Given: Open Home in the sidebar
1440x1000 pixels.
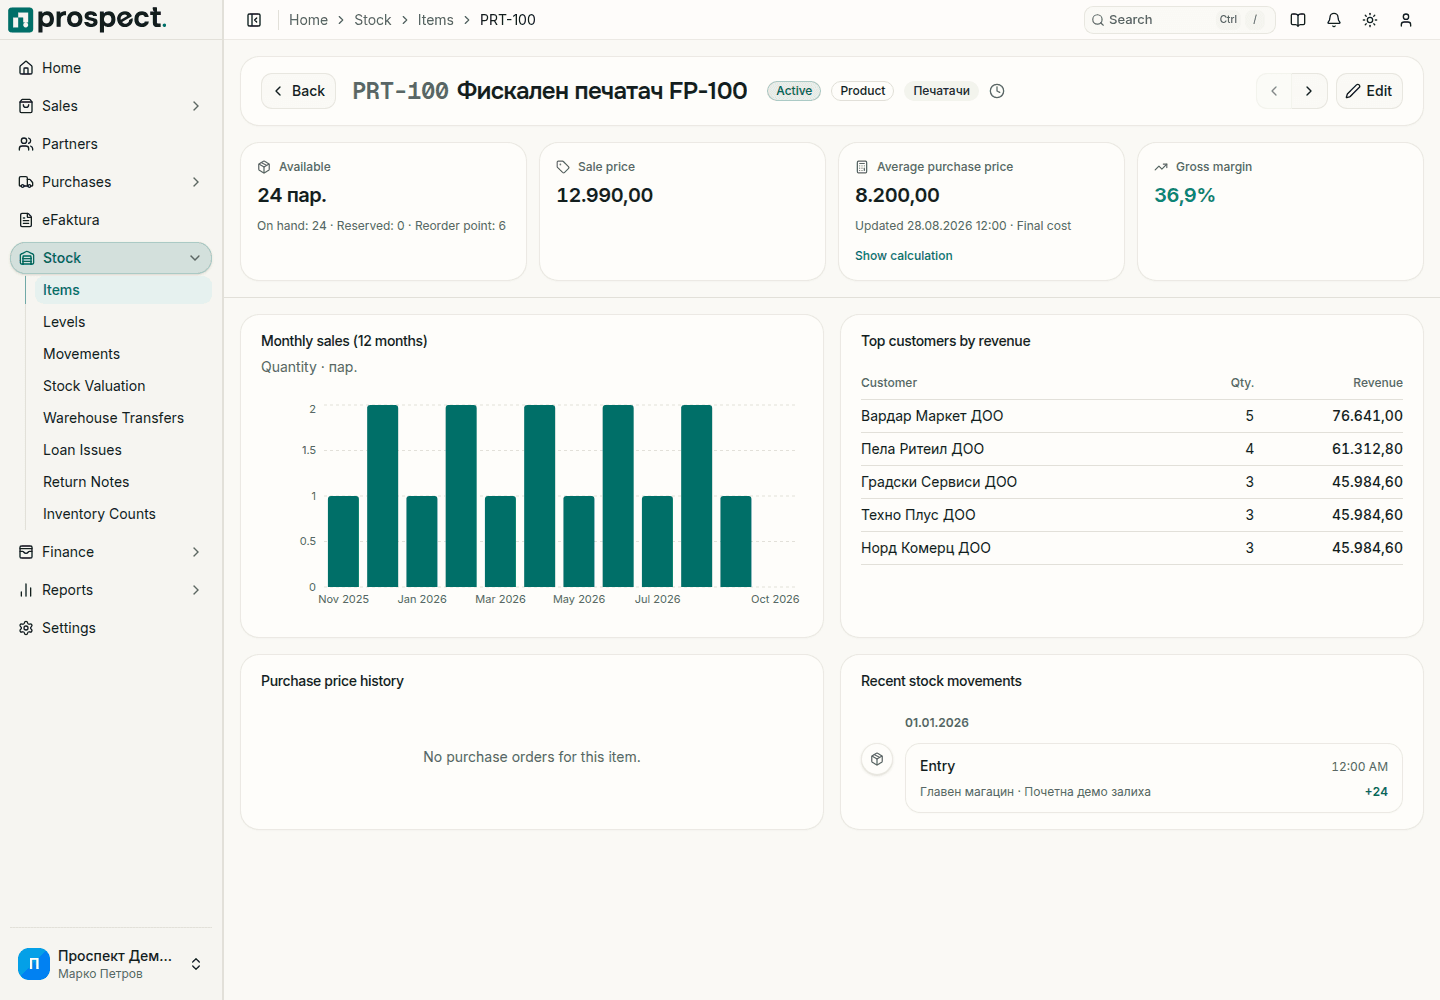Looking at the screenshot, I should 111,68.
